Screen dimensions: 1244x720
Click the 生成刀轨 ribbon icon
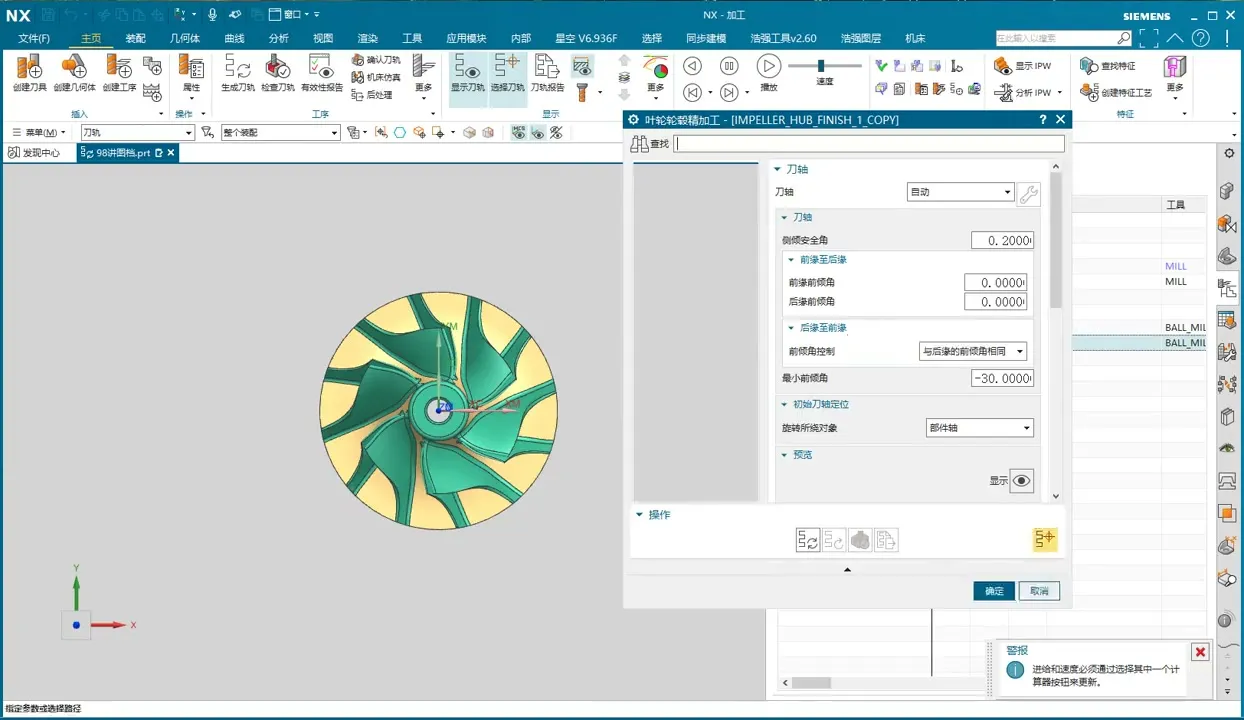237,71
